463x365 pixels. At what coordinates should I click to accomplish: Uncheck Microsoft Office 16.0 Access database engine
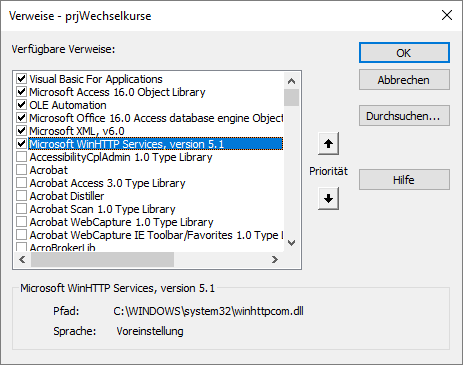[21, 118]
